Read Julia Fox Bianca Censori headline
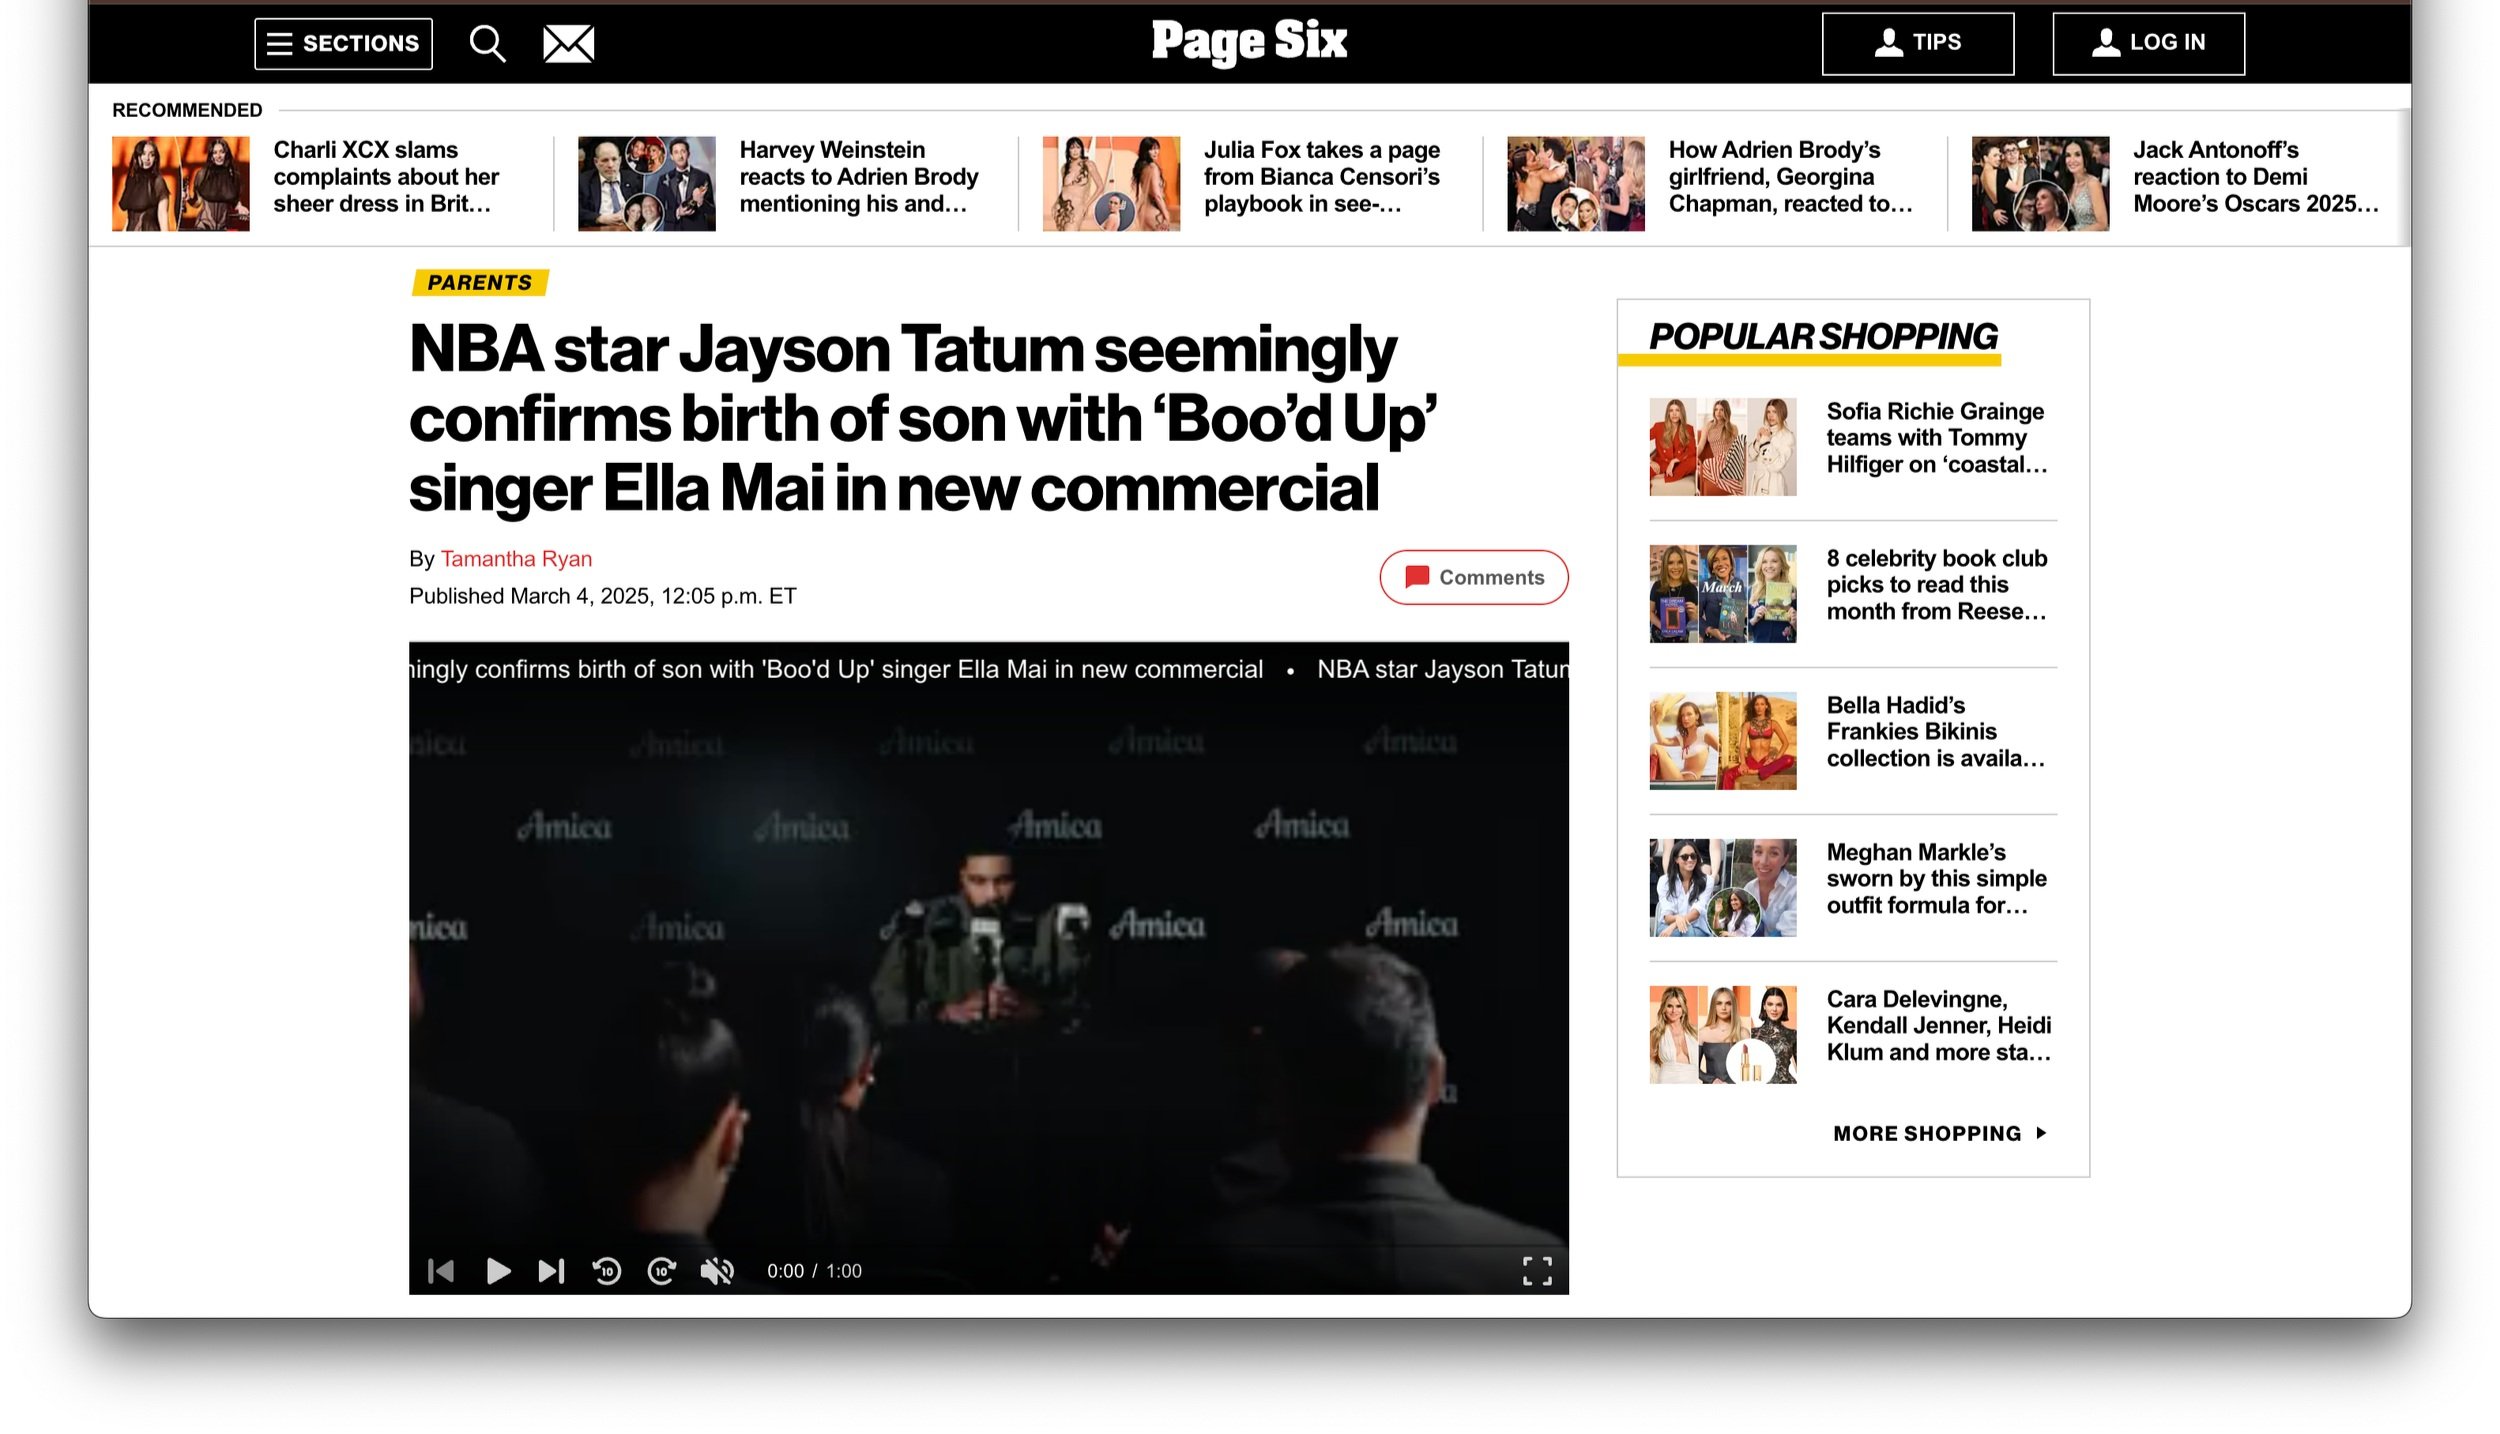 click(1322, 177)
